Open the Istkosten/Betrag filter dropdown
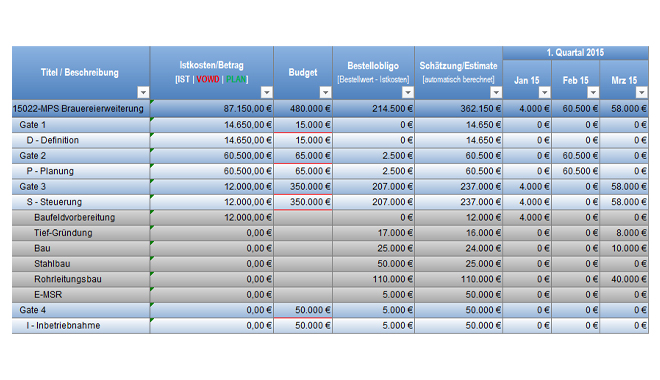 tap(266, 92)
